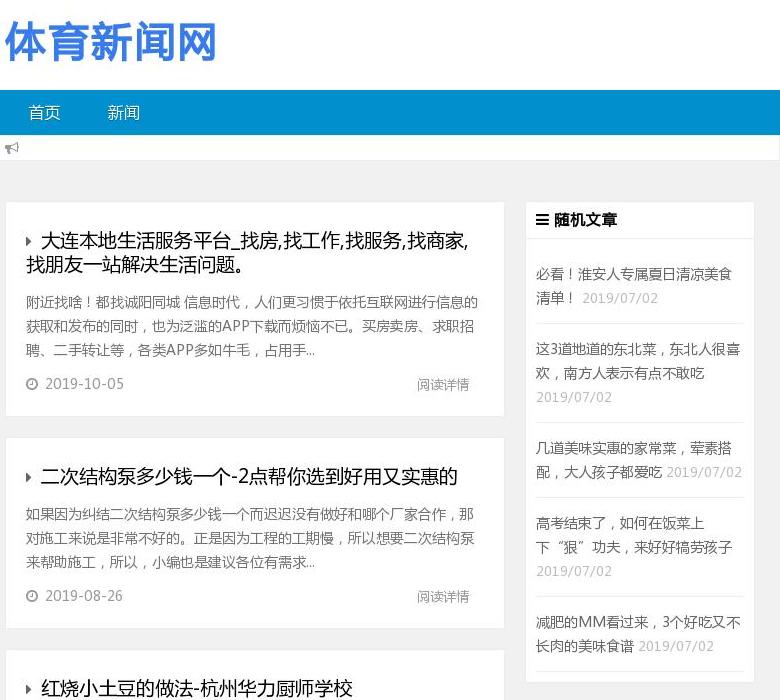
Task: Click date 2019/07/02 beside 大人孩子都爱吃
Action: 704,472
